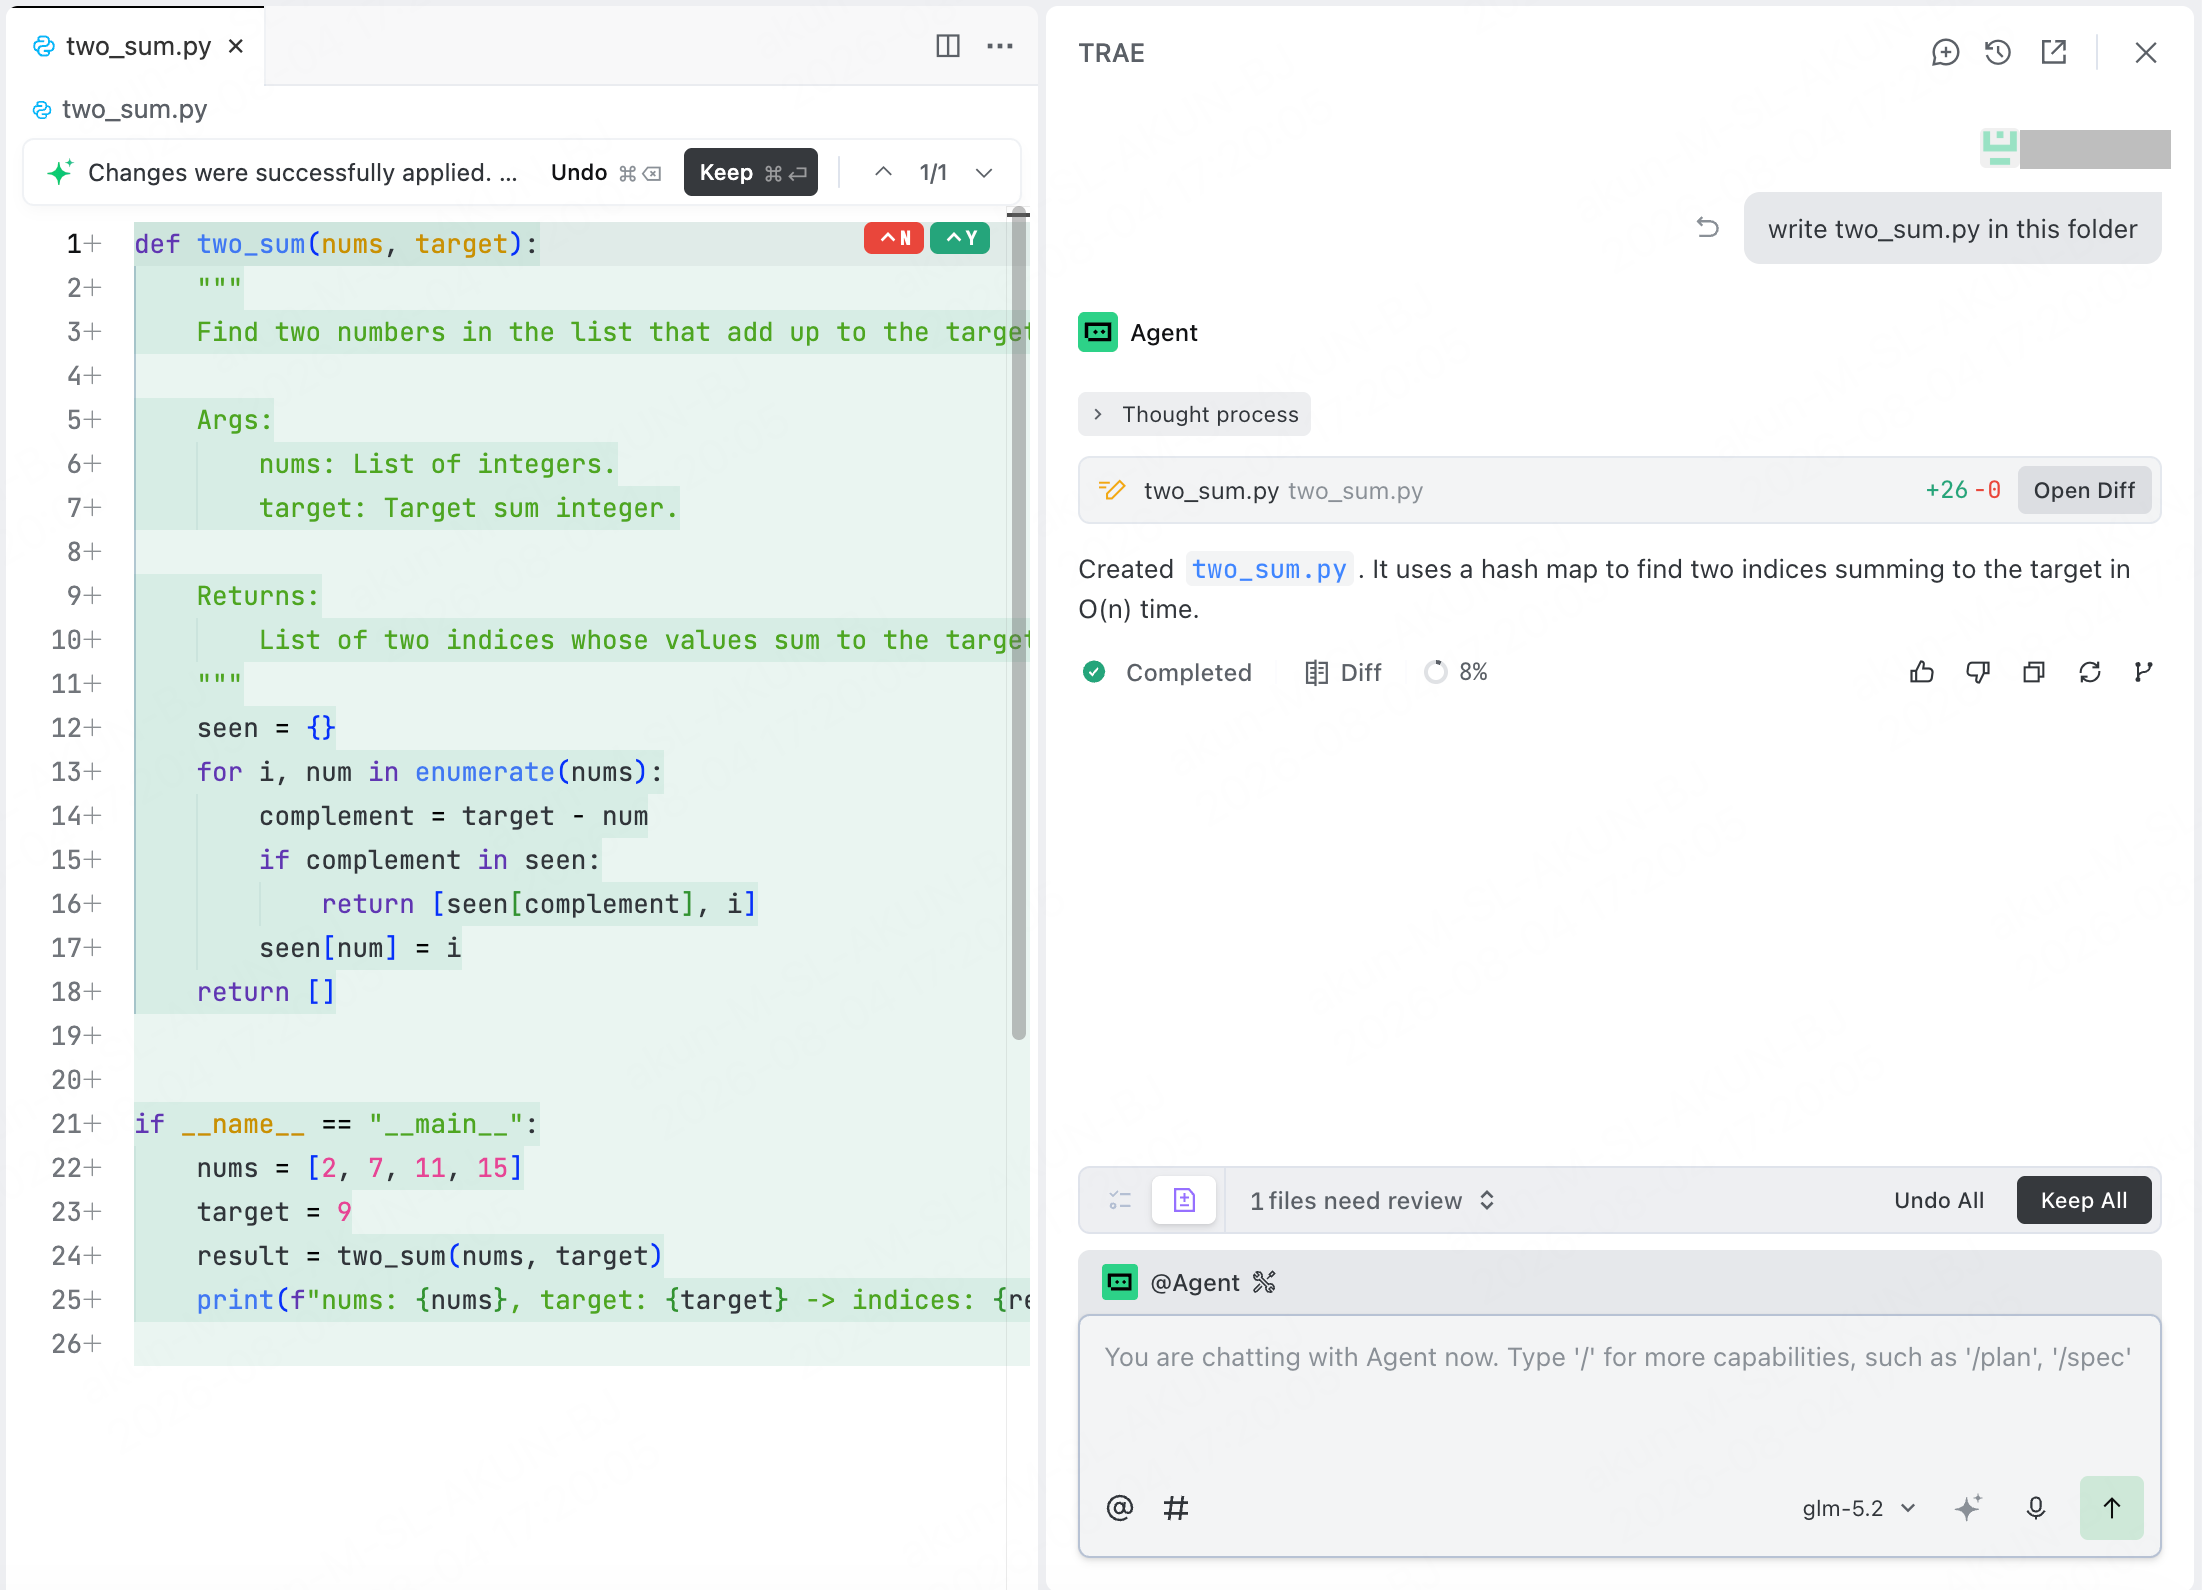The height and width of the screenshot is (1590, 2202).
Task: Start a new chat in TRAE
Action: [x=1945, y=52]
